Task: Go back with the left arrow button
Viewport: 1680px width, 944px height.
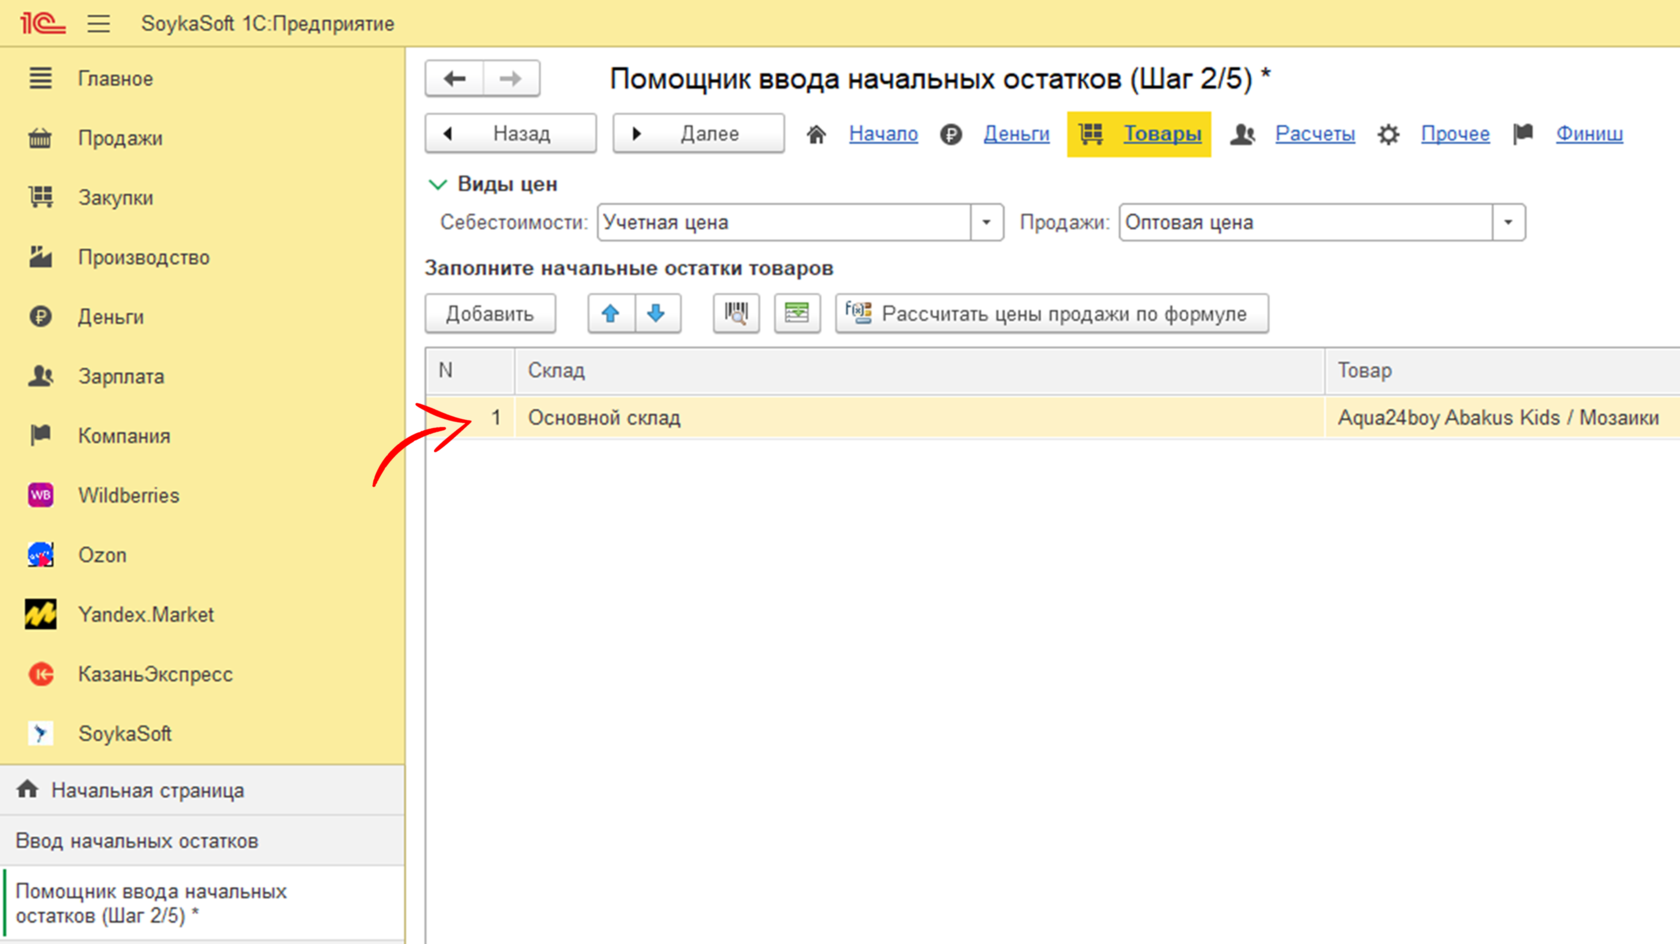Action: pos(454,78)
